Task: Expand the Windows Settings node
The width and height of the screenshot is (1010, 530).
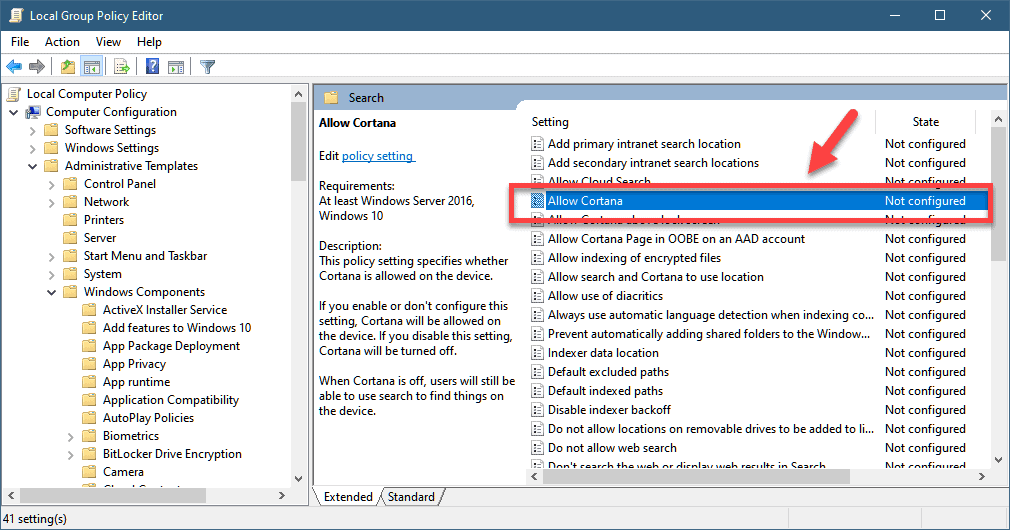Action: (32, 148)
